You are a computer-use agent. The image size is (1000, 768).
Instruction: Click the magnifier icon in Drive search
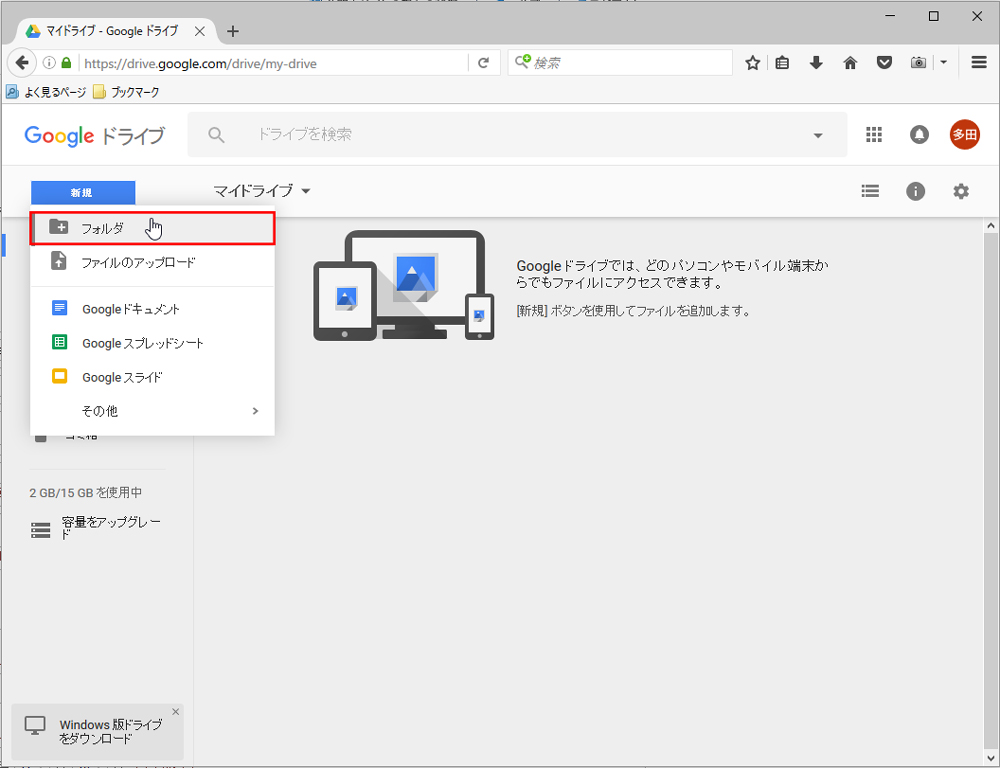[x=216, y=135]
